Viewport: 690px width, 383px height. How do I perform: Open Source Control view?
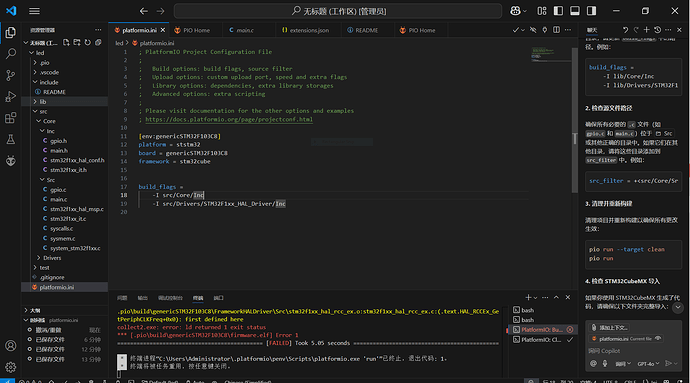(11, 75)
